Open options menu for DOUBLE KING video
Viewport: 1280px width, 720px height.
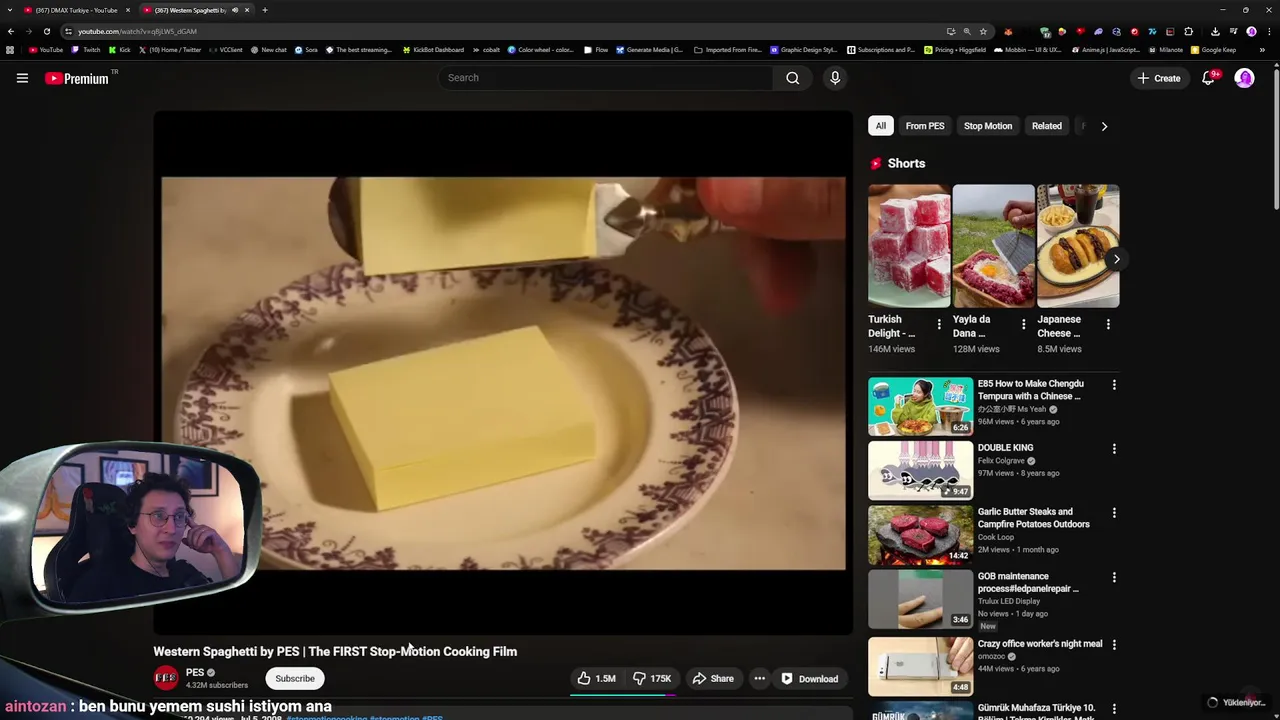(x=1114, y=448)
